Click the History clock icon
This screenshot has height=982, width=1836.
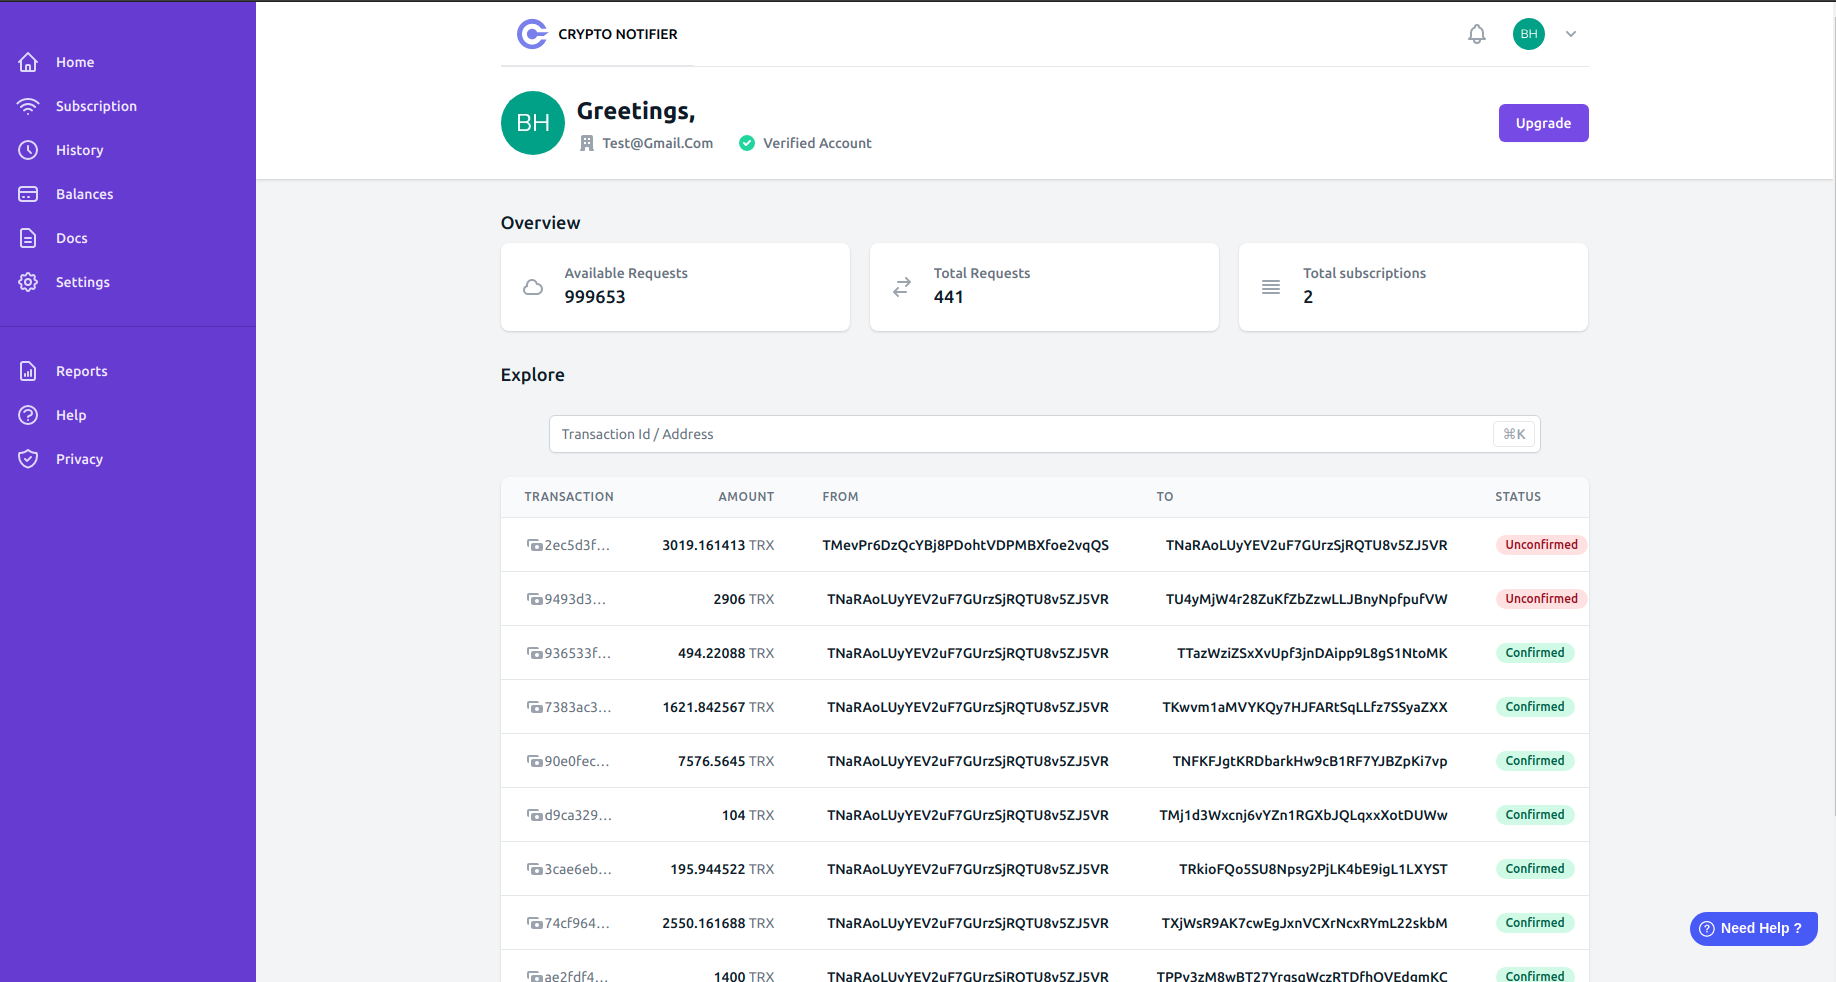pyautogui.click(x=28, y=150)
